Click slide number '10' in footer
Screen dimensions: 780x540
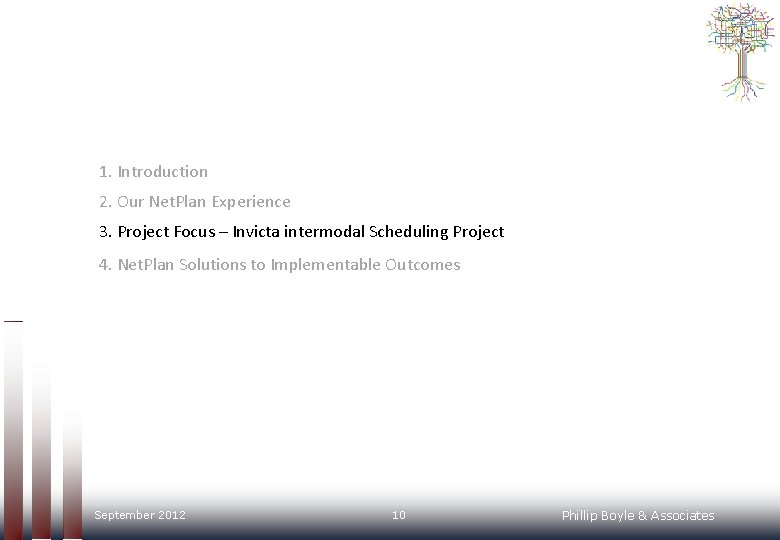(398, 515)
